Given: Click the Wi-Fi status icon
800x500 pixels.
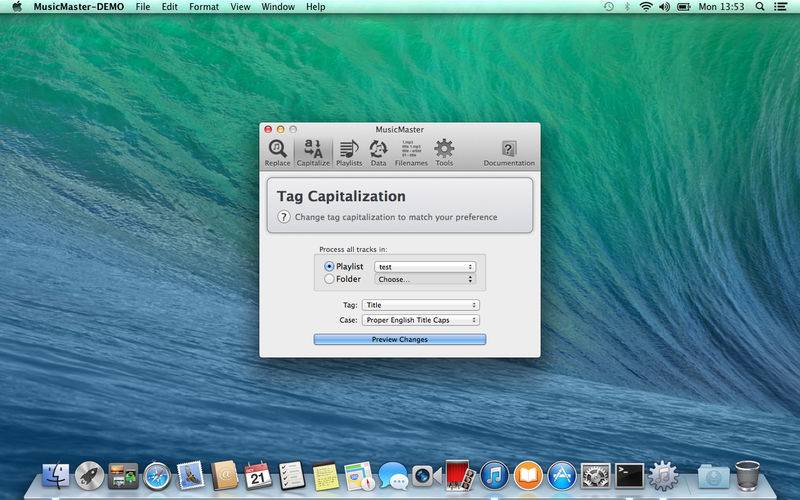Looking at the screenshot, I should pyautogui.click(x=646, y=7).
